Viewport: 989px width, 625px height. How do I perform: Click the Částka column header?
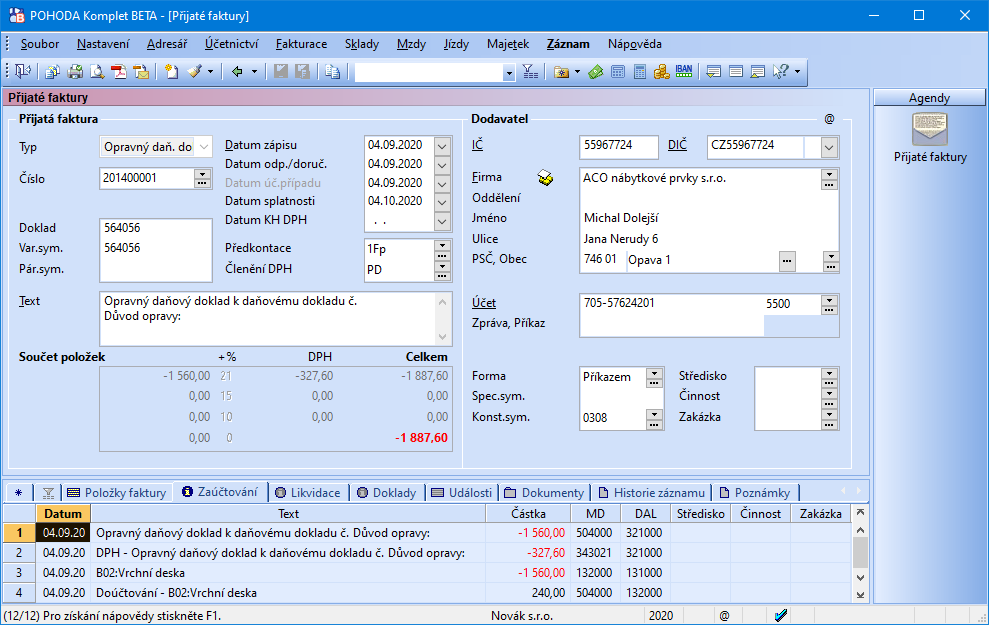[529, 513]
